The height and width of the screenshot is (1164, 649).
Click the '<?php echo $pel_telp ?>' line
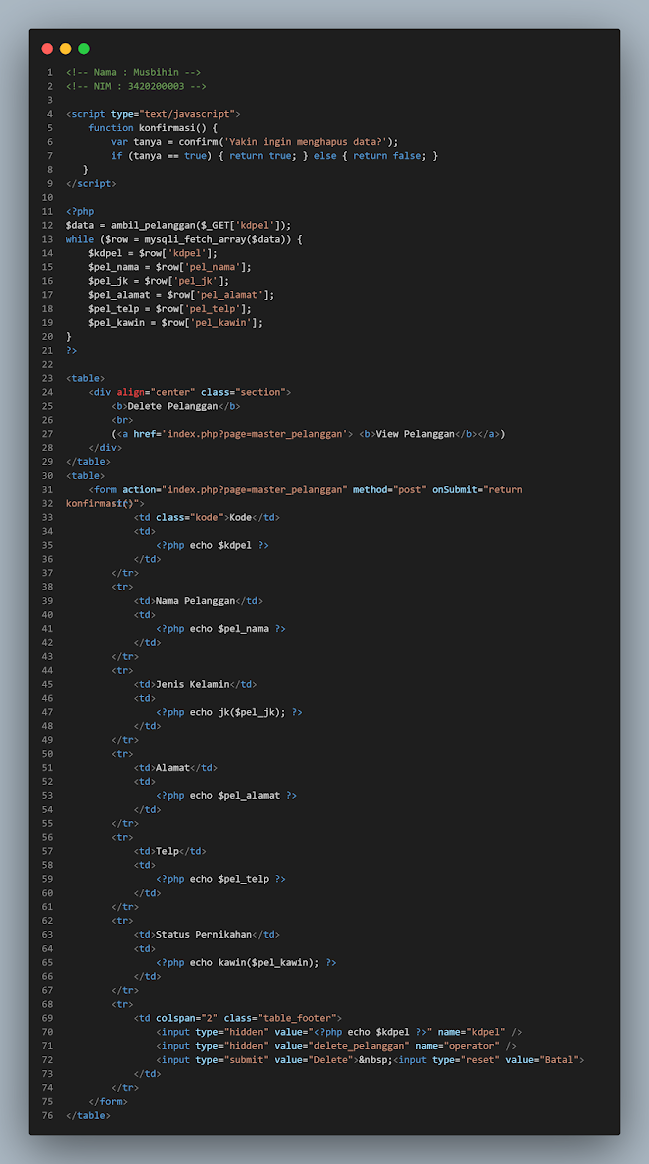(x=221, y=880)
